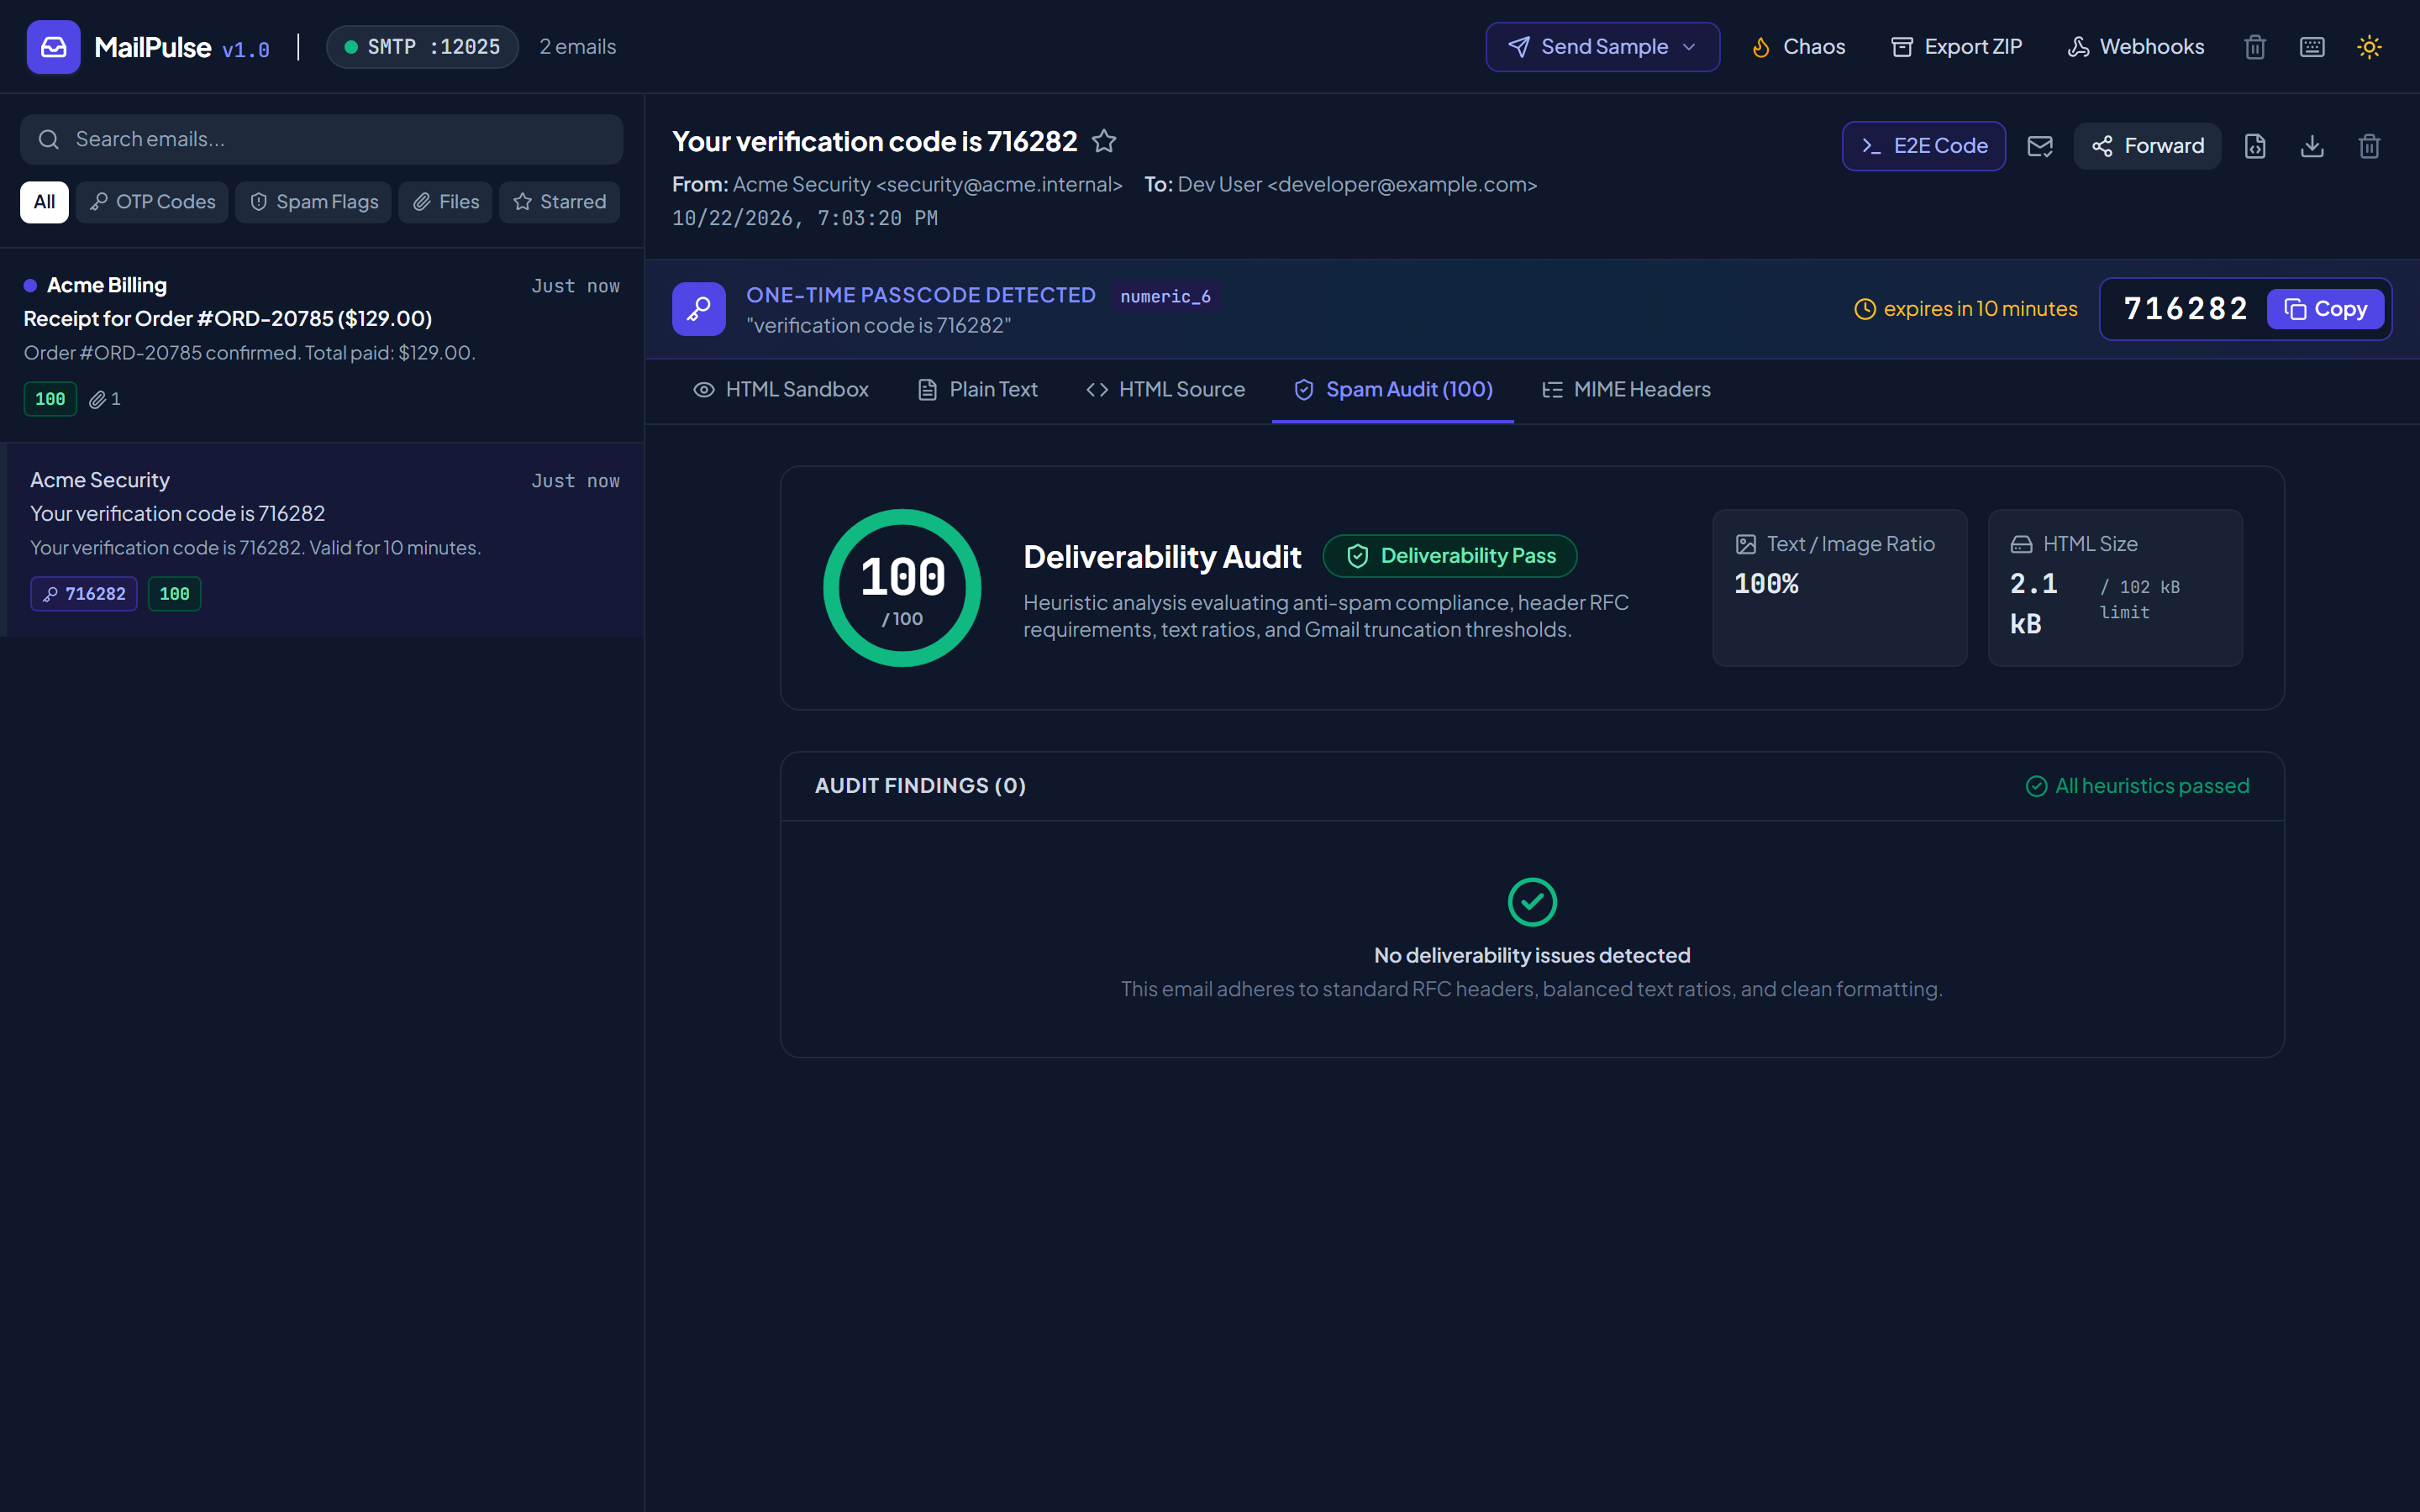Screen dimensions: 2420x1512
Task: Select Spam Audit (100) tab
Action: pyautogui.click(x=1393, y=390)
